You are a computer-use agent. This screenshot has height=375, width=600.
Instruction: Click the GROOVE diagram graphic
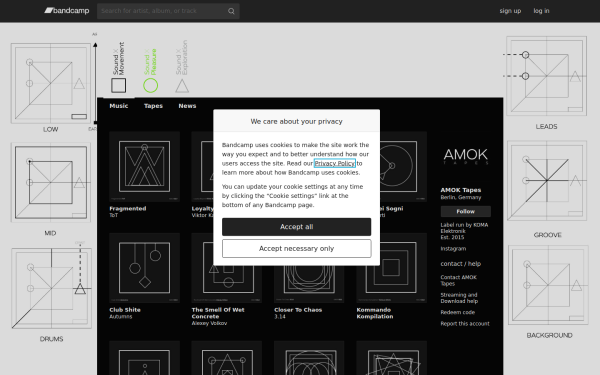[x=547, y=181]
